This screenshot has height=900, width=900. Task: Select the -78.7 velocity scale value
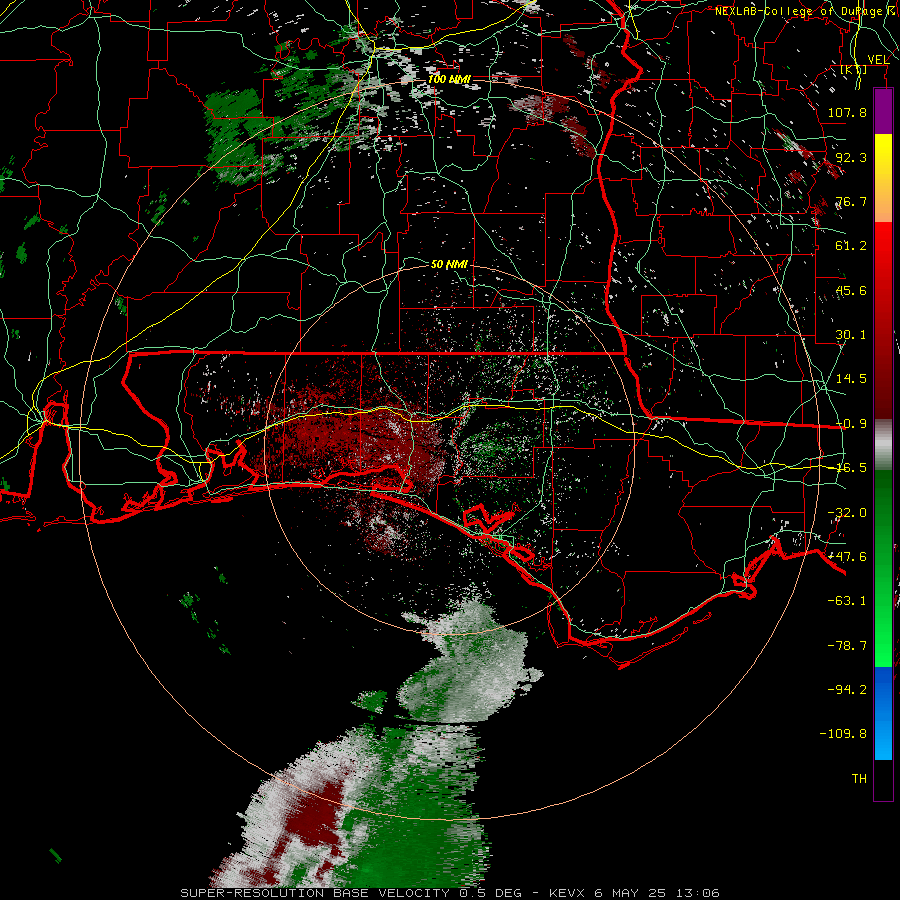click(847, 646)
